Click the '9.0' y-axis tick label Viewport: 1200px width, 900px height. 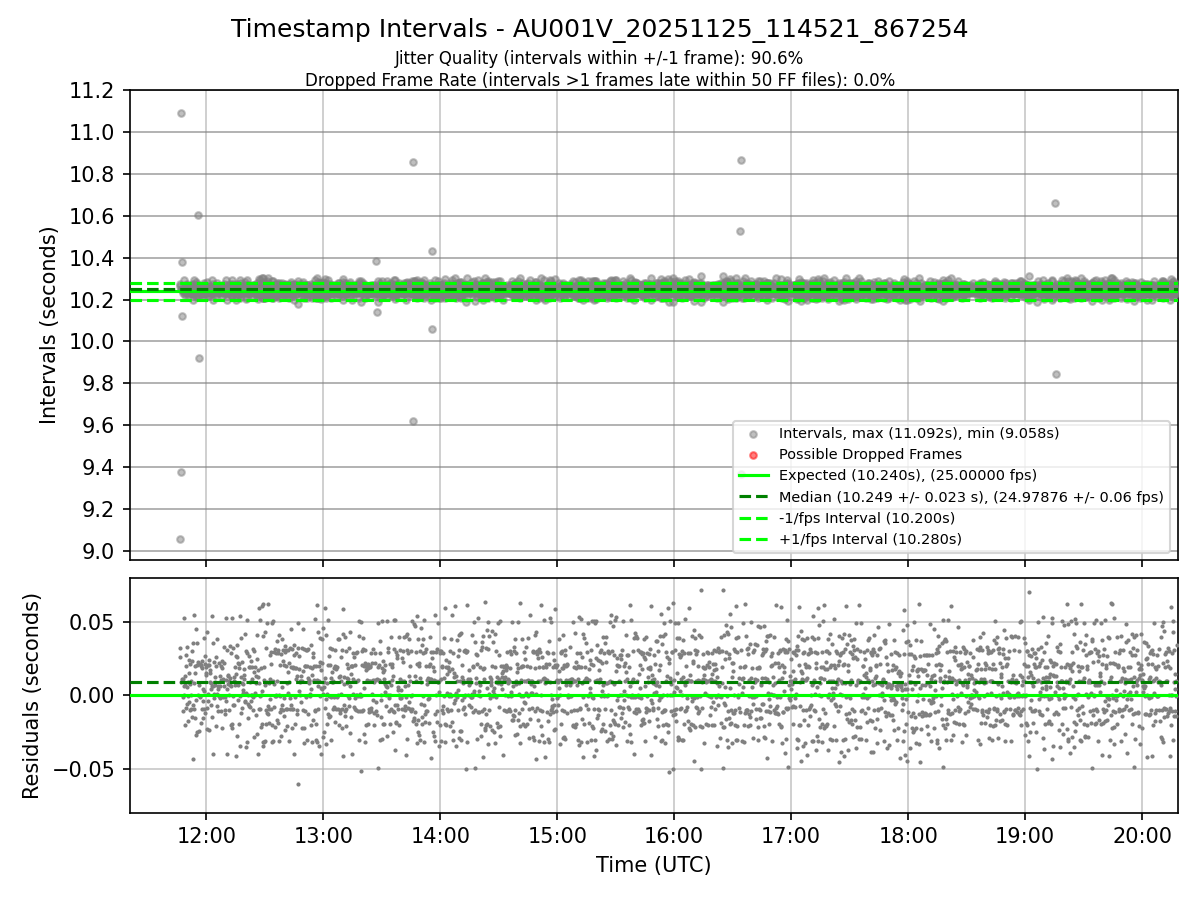coord(98,552)
